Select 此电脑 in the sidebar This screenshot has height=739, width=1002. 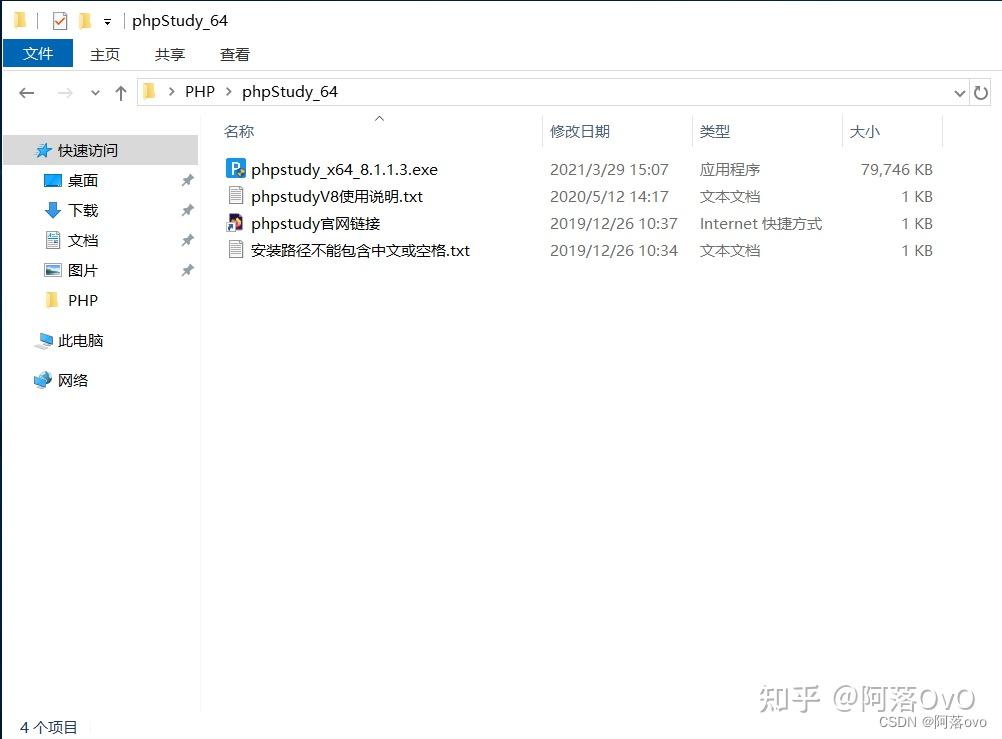pos(80,340)
